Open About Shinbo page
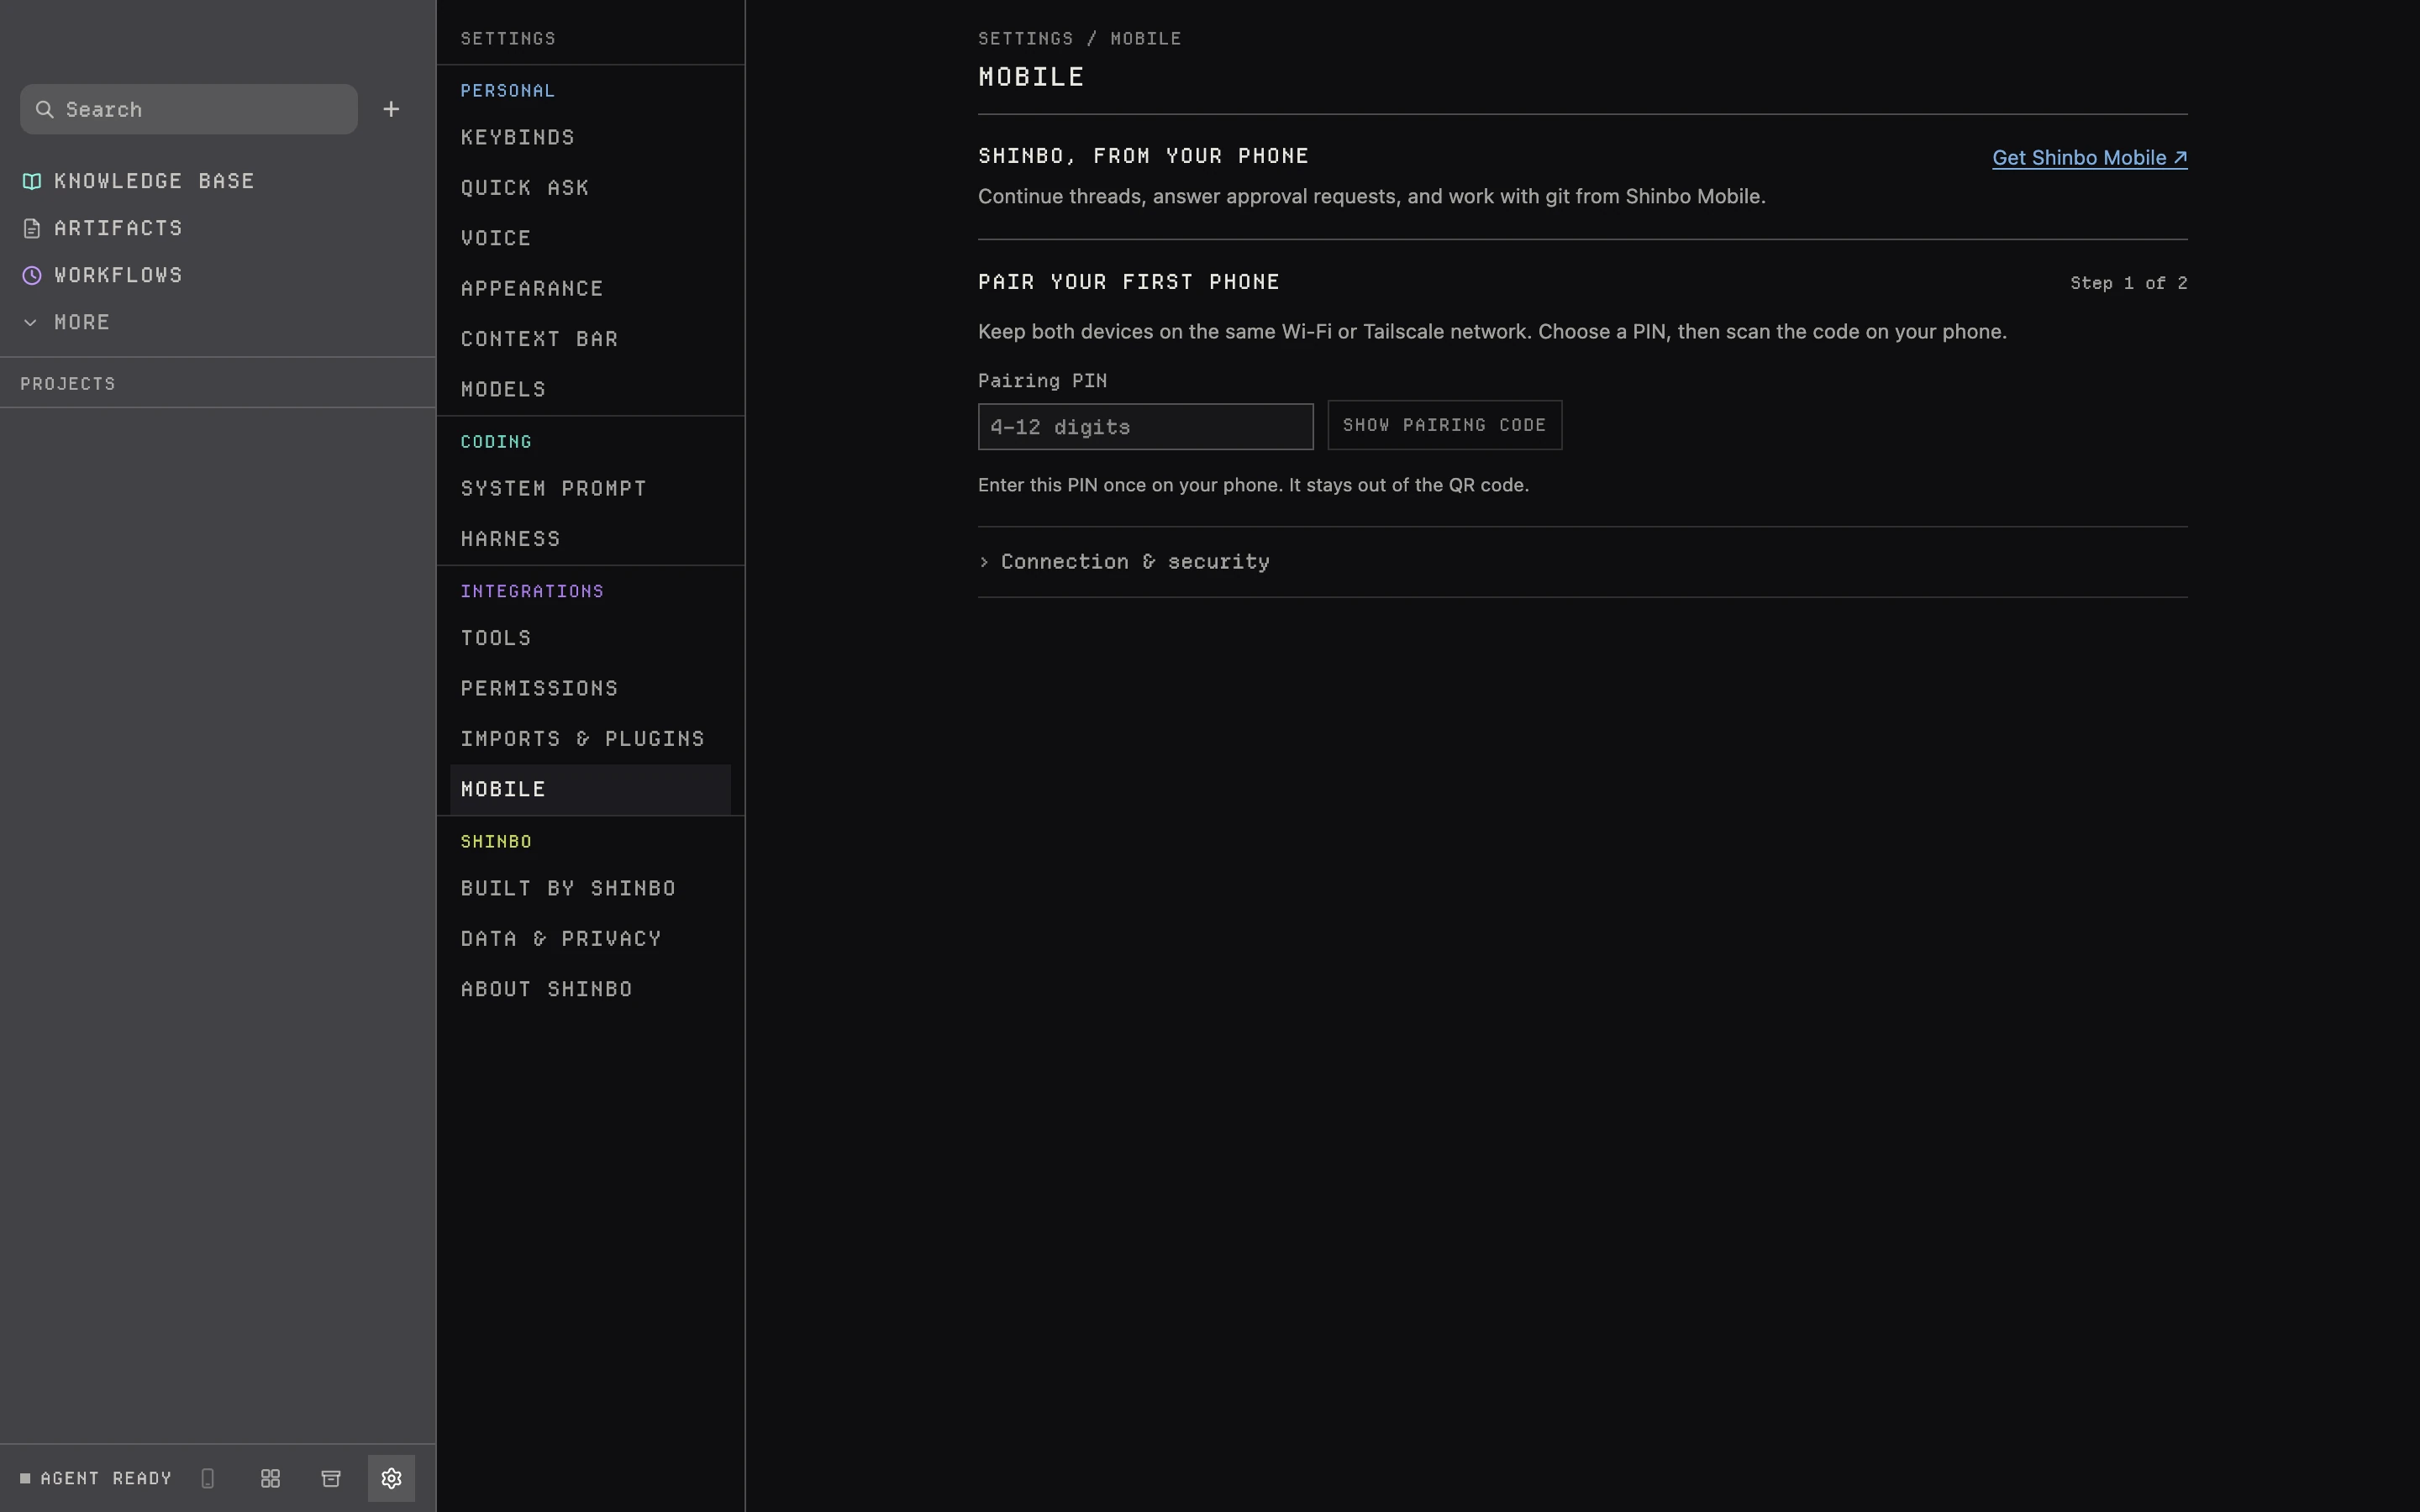The image size is (2420, 1512). coord(590,989)
